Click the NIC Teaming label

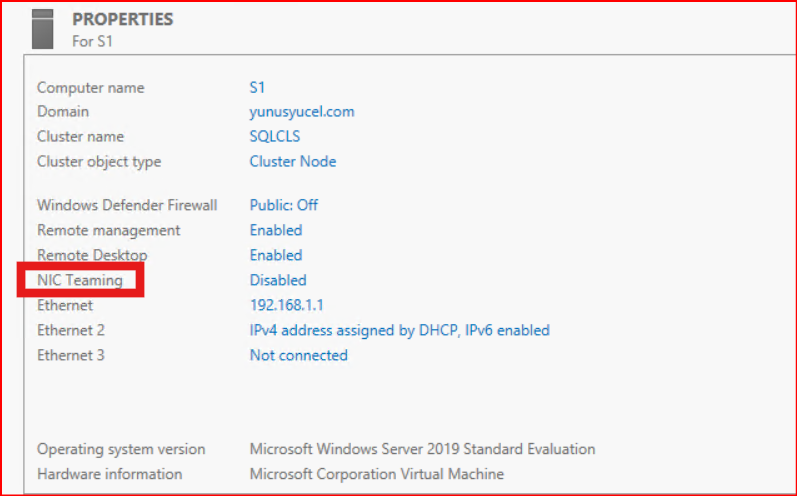(80, 280)
